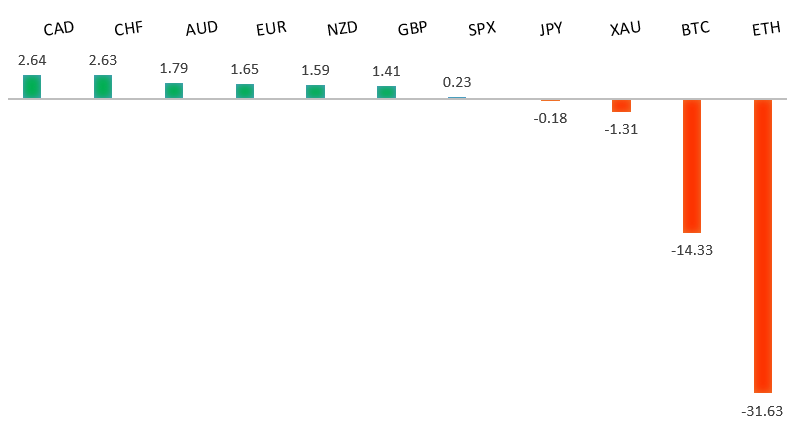Click the BTC label at the top
Screen dimensions: 802x430
(x=694, y=28)
